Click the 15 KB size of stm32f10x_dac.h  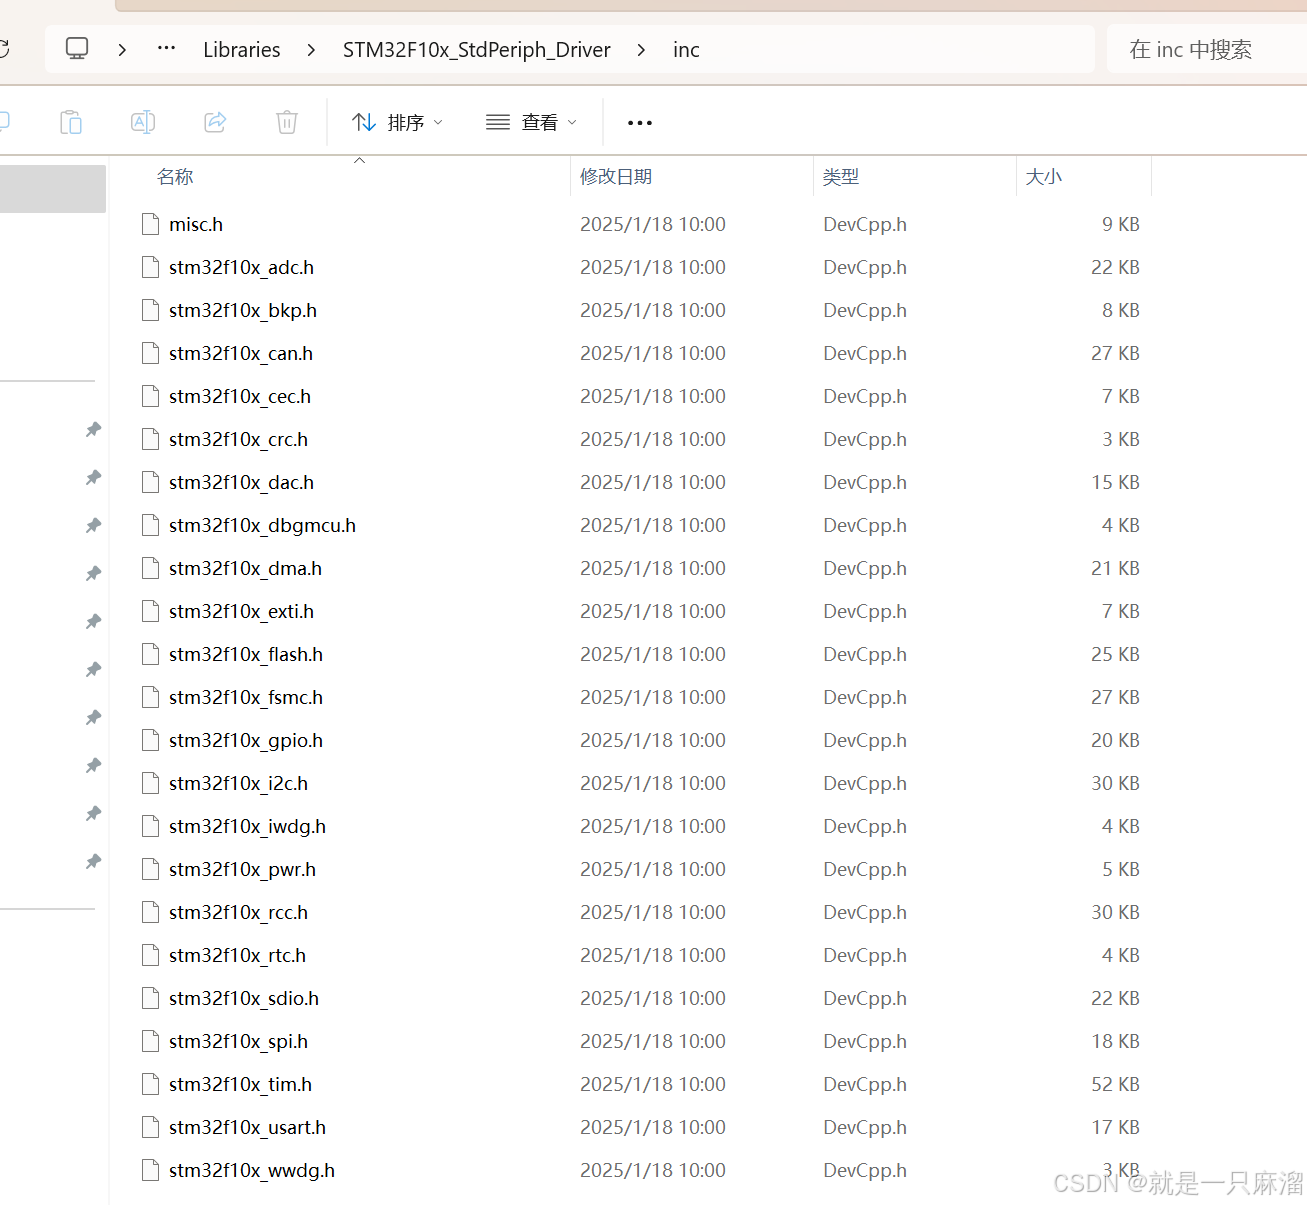tap(1115, 482)
